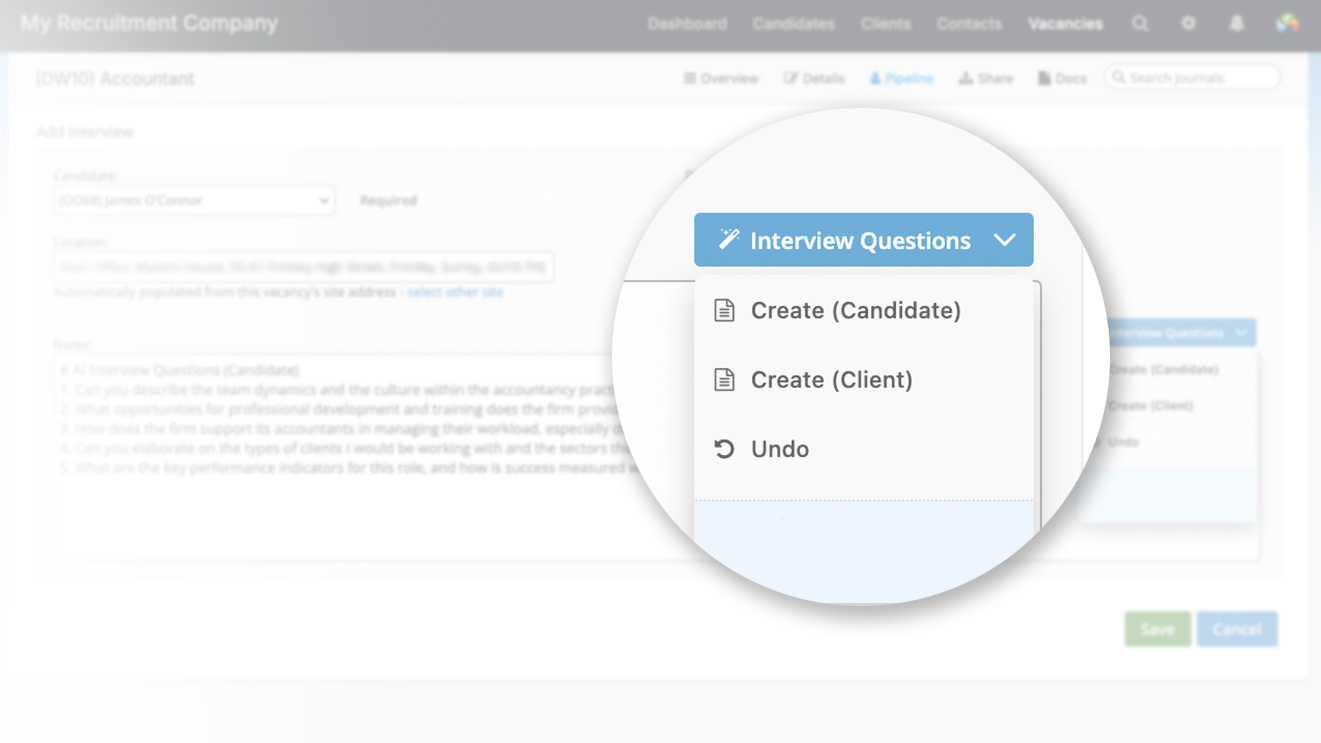Cancel the interview using the Cancel button
Viewport: 1321px width, 743px height.
click(x=1237, y=629)
